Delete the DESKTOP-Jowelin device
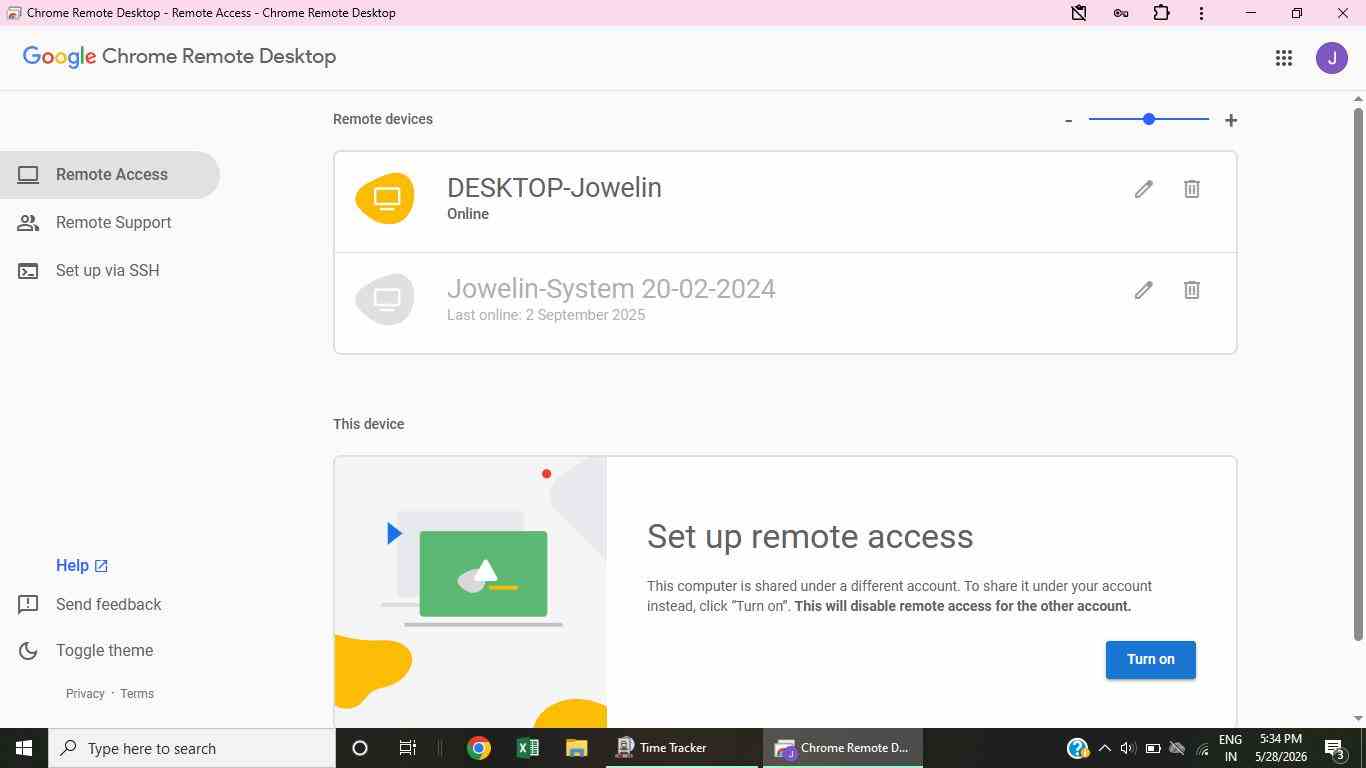This screenshot has width=1366, height=768. 1191,189
